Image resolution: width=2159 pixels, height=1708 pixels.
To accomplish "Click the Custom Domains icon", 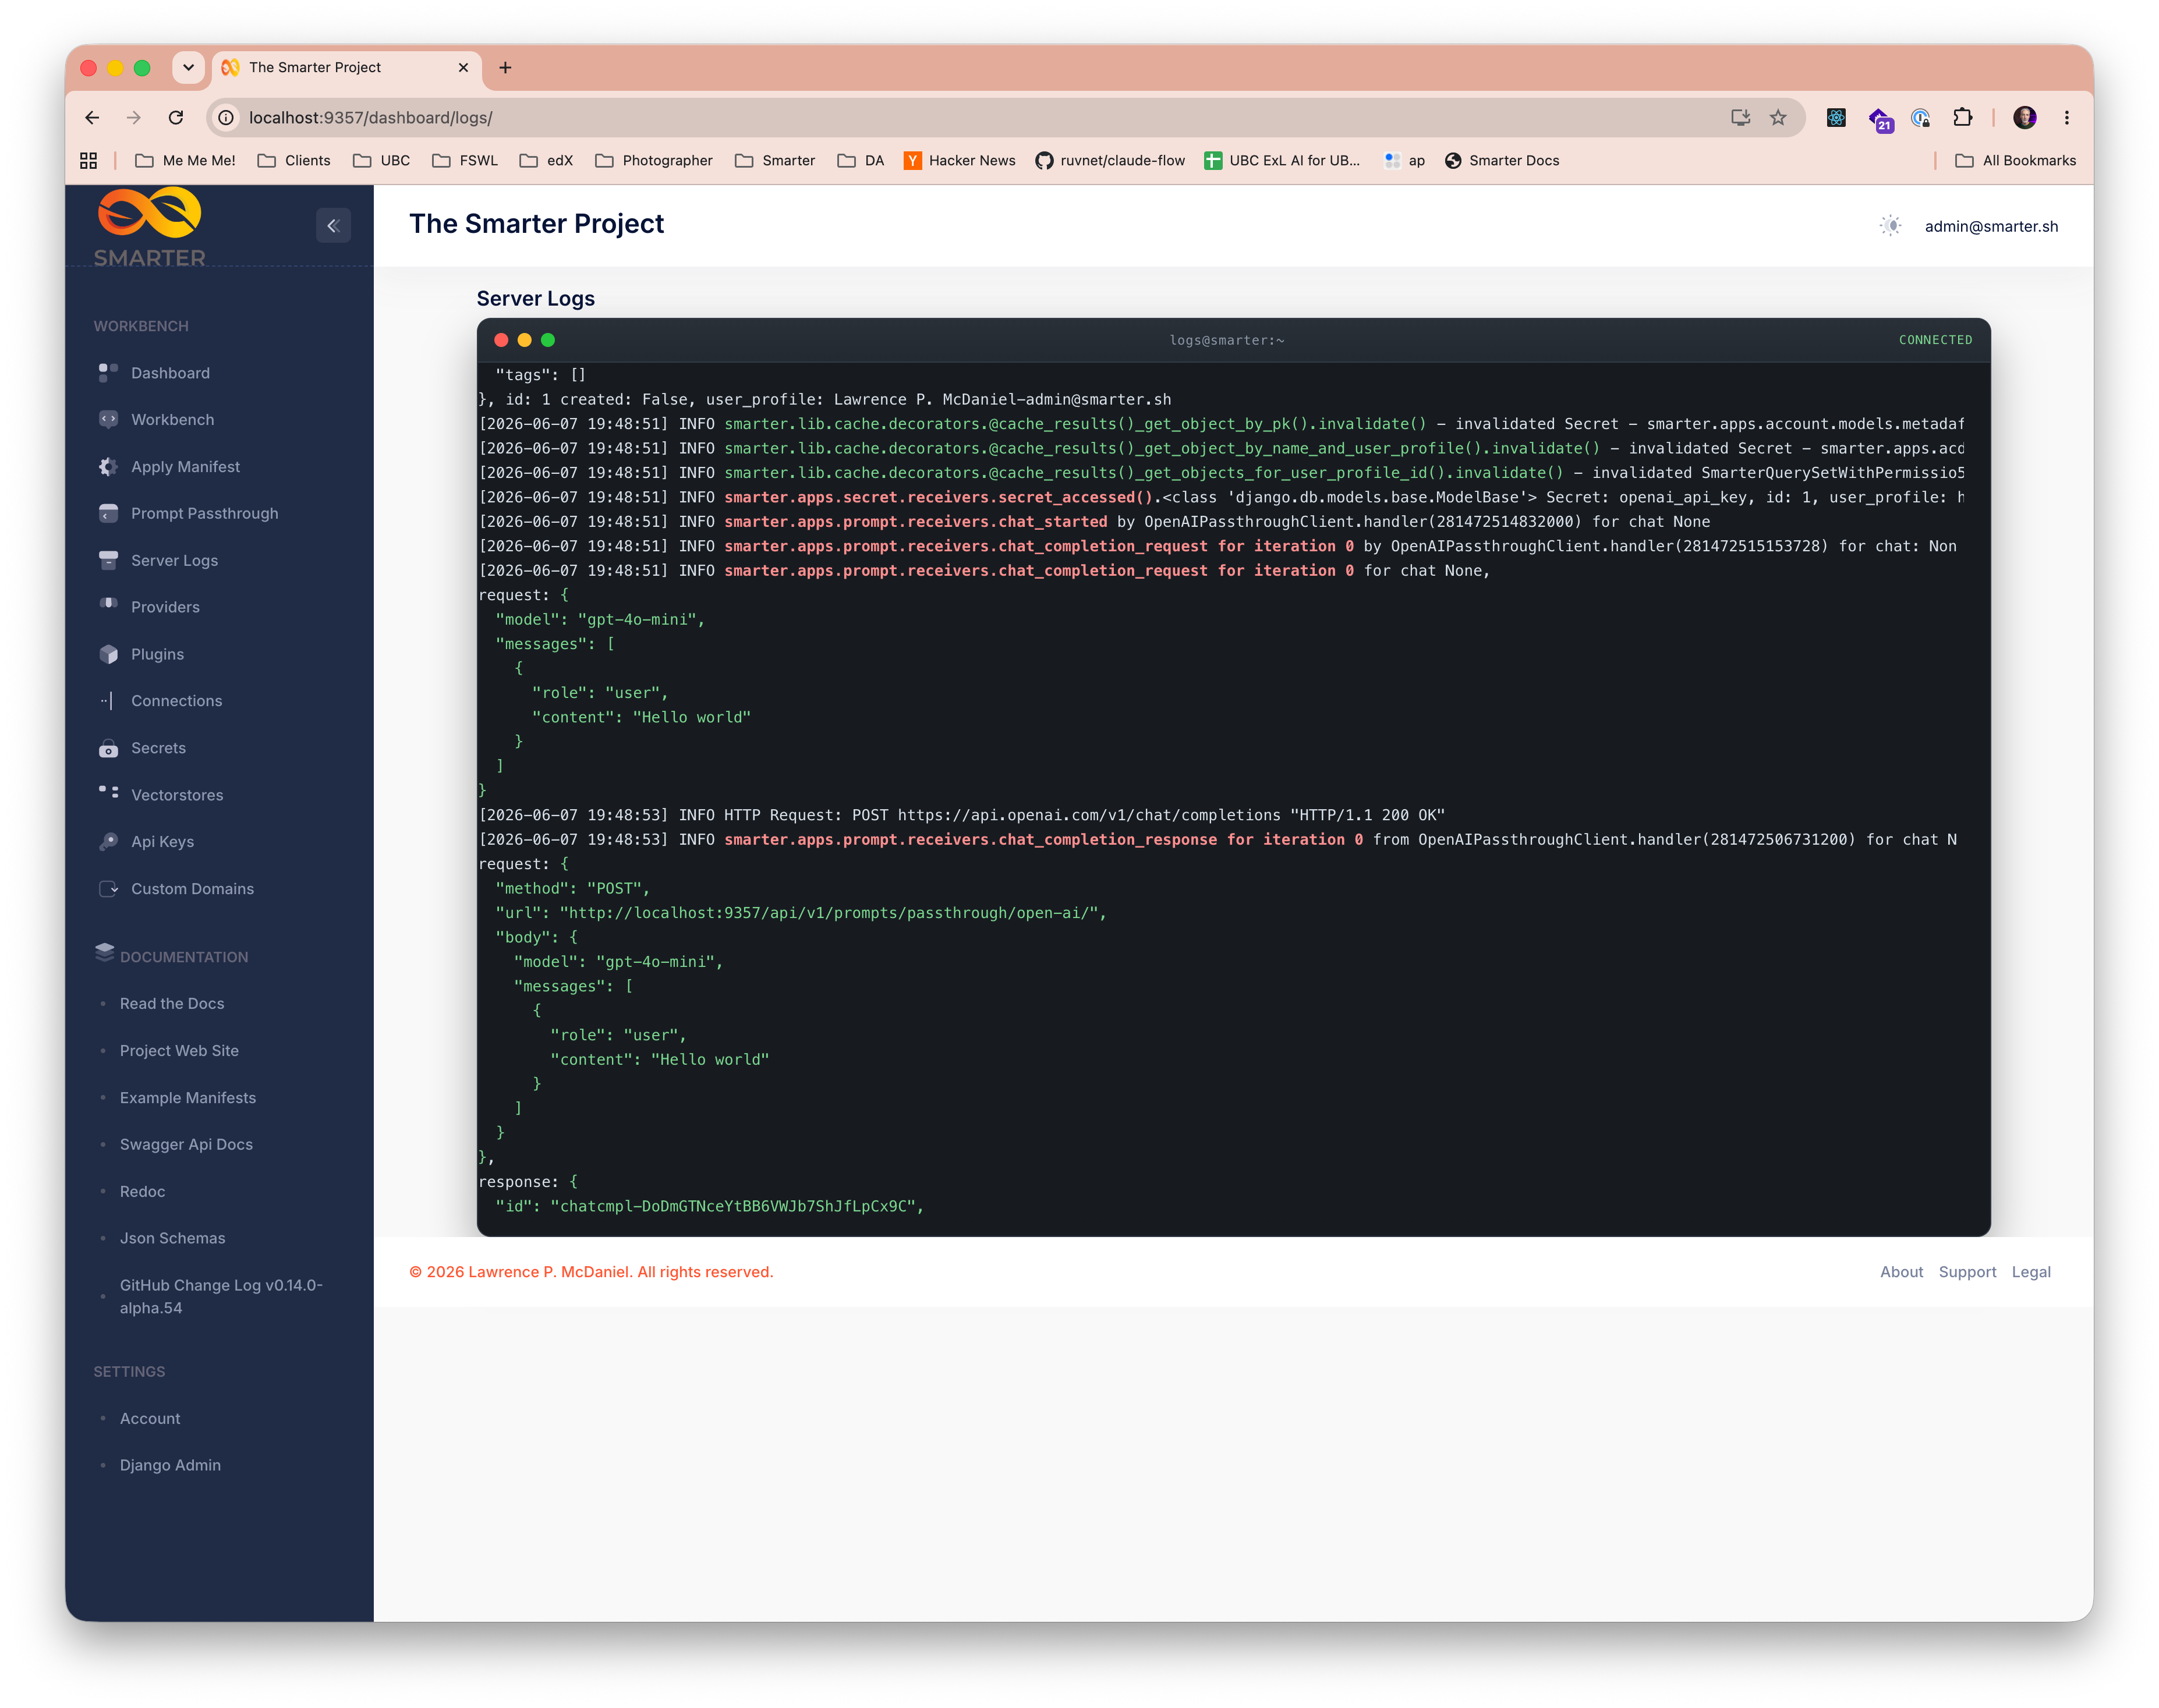I will tap(108, 889).
